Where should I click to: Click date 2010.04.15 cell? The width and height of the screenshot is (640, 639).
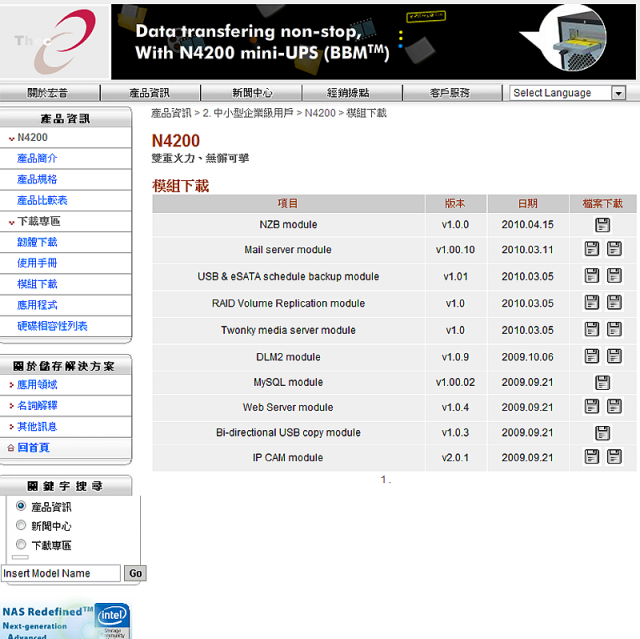(528, 224)
